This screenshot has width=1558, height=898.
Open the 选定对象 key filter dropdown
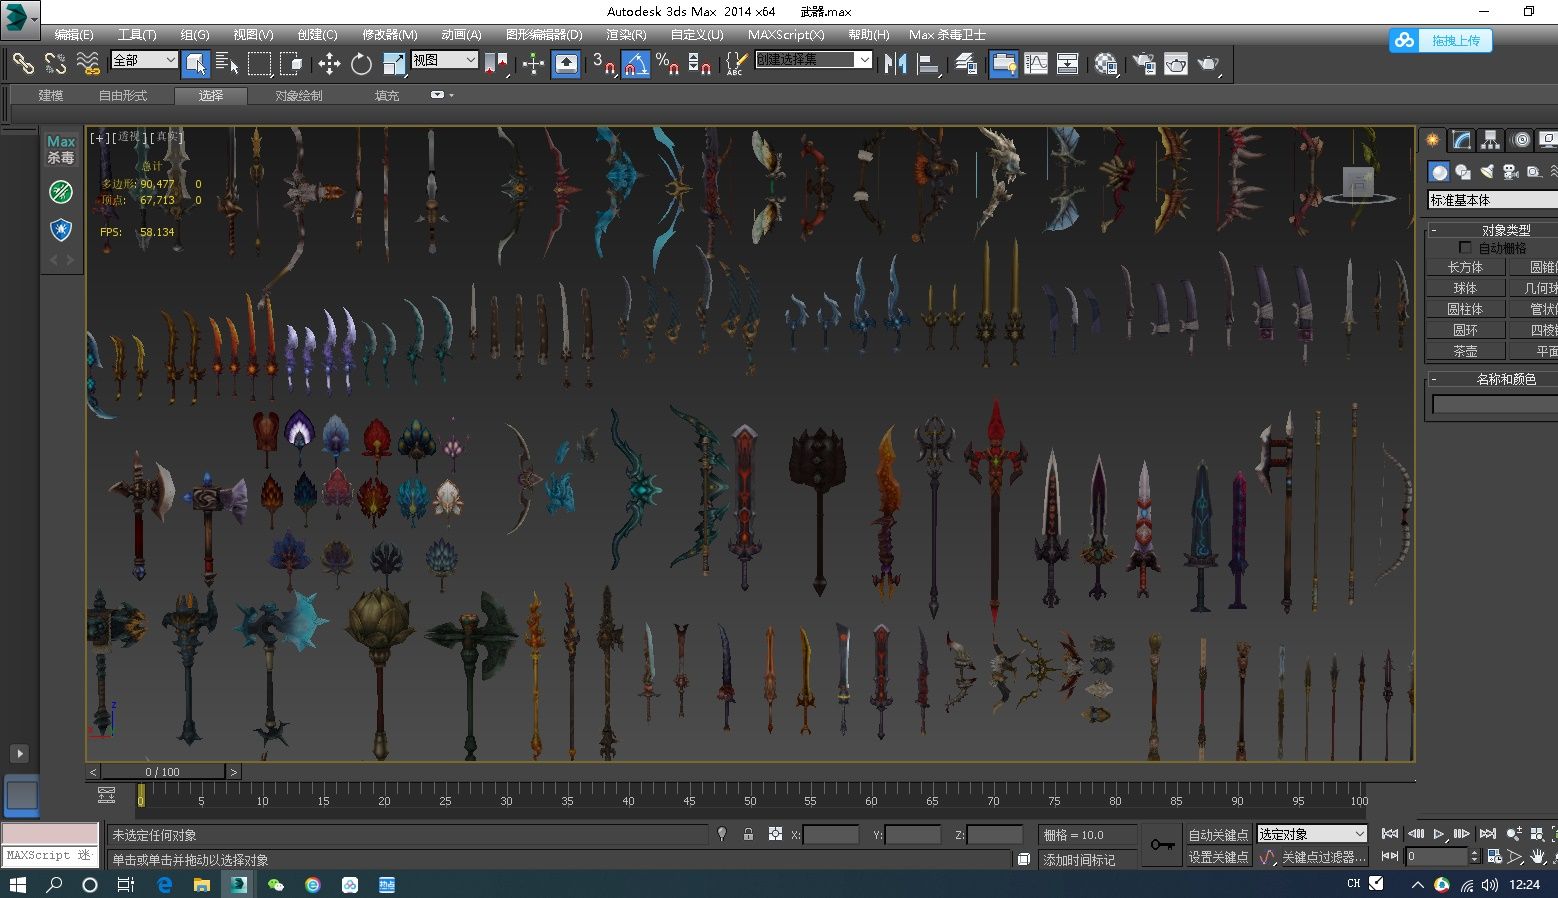[1311, 834]
